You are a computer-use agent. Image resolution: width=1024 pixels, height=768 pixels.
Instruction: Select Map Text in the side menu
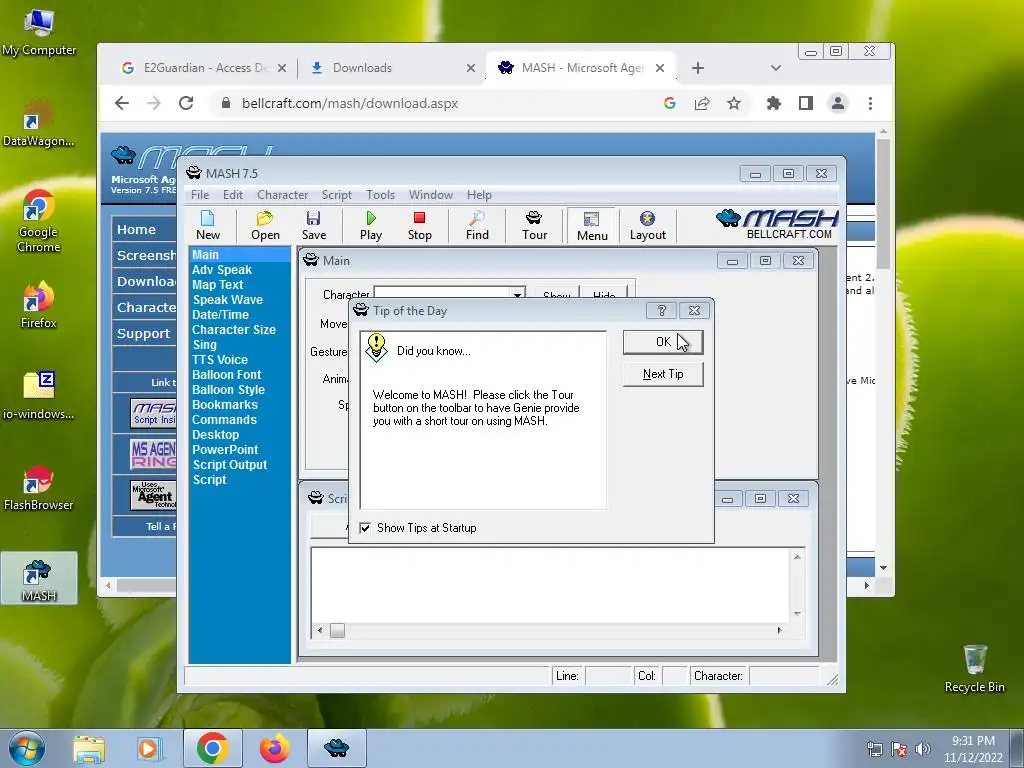217,285
